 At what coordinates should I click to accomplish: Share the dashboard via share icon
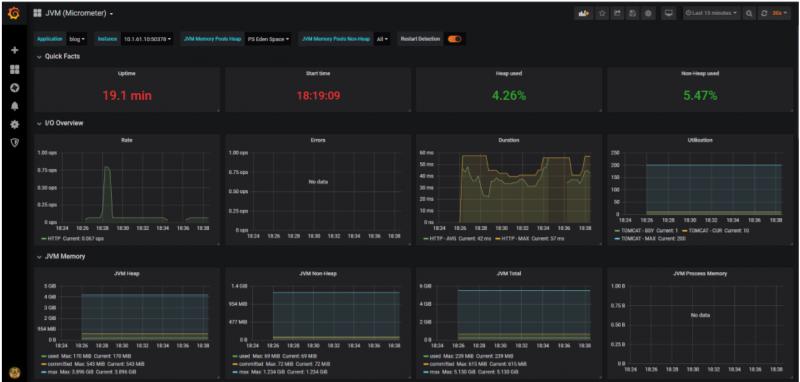pos(617,14)
